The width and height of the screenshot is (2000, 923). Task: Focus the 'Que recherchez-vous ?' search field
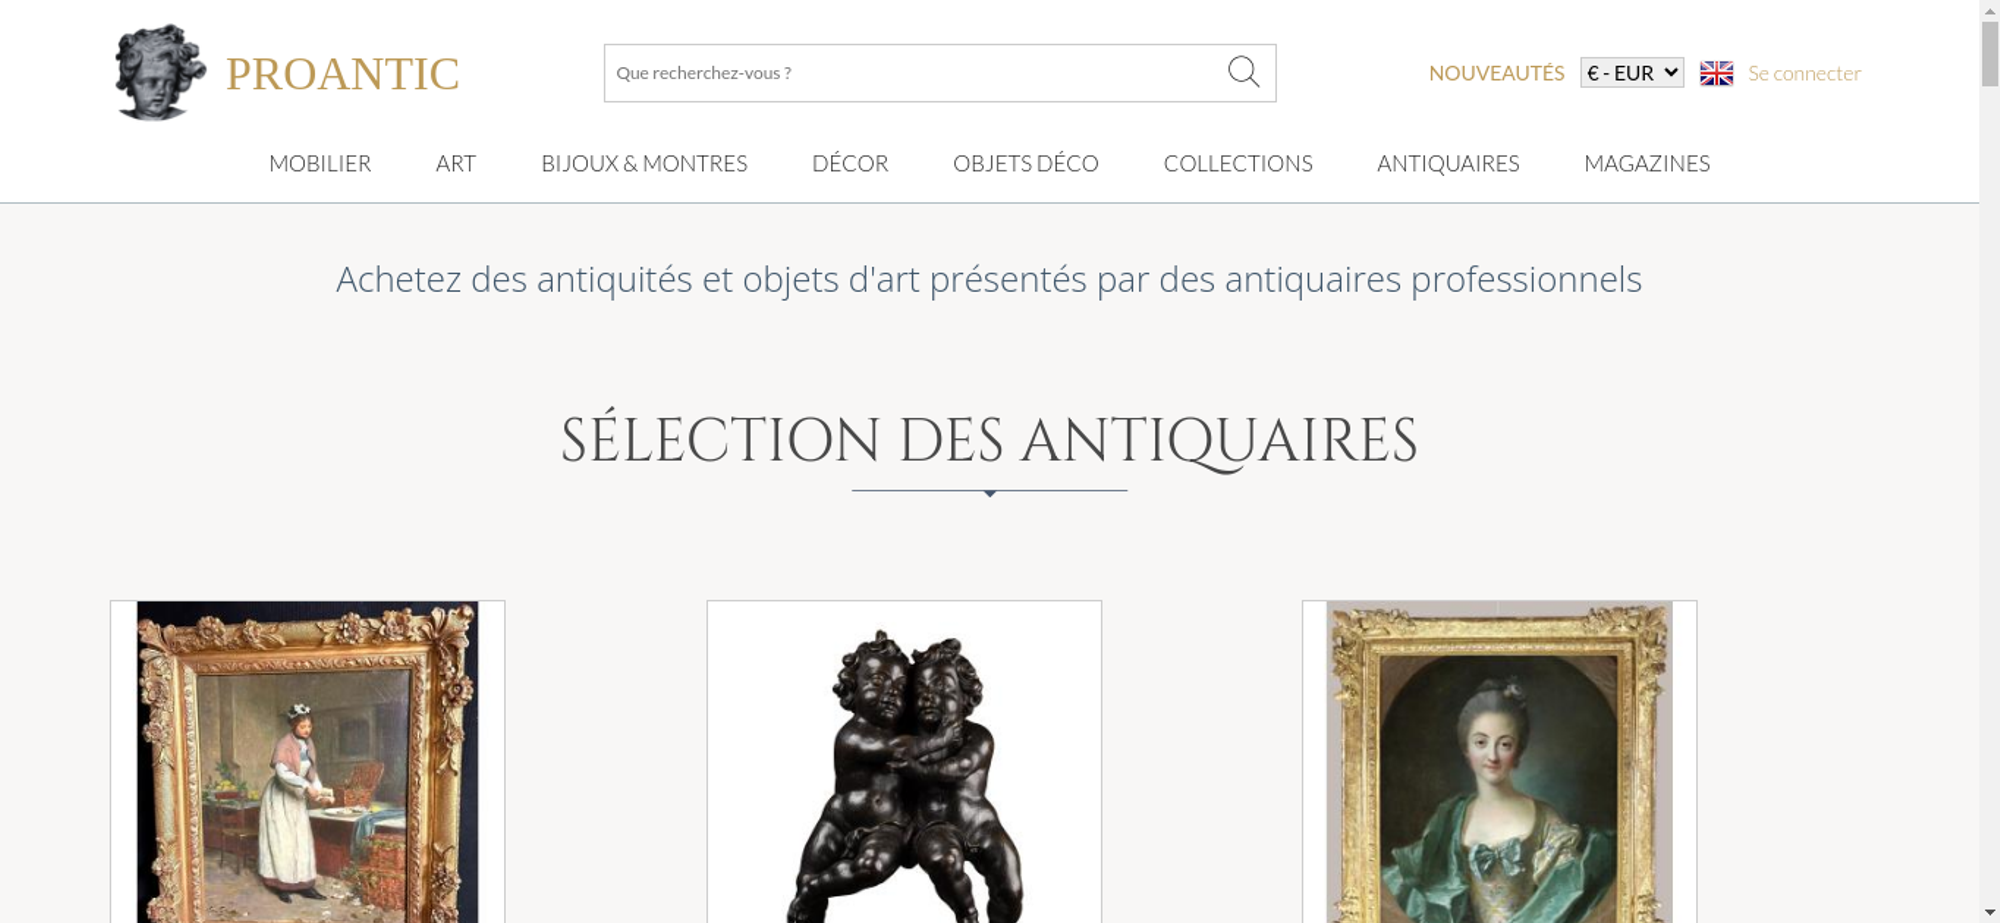click(x=915, y=73)
